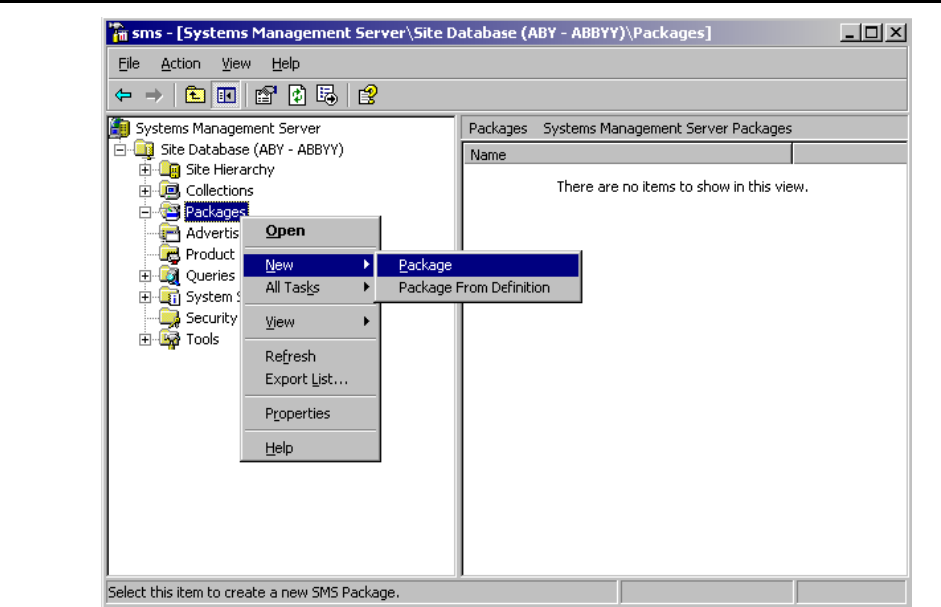
Task: Select the Tools label
Action: tap(202, 339)
